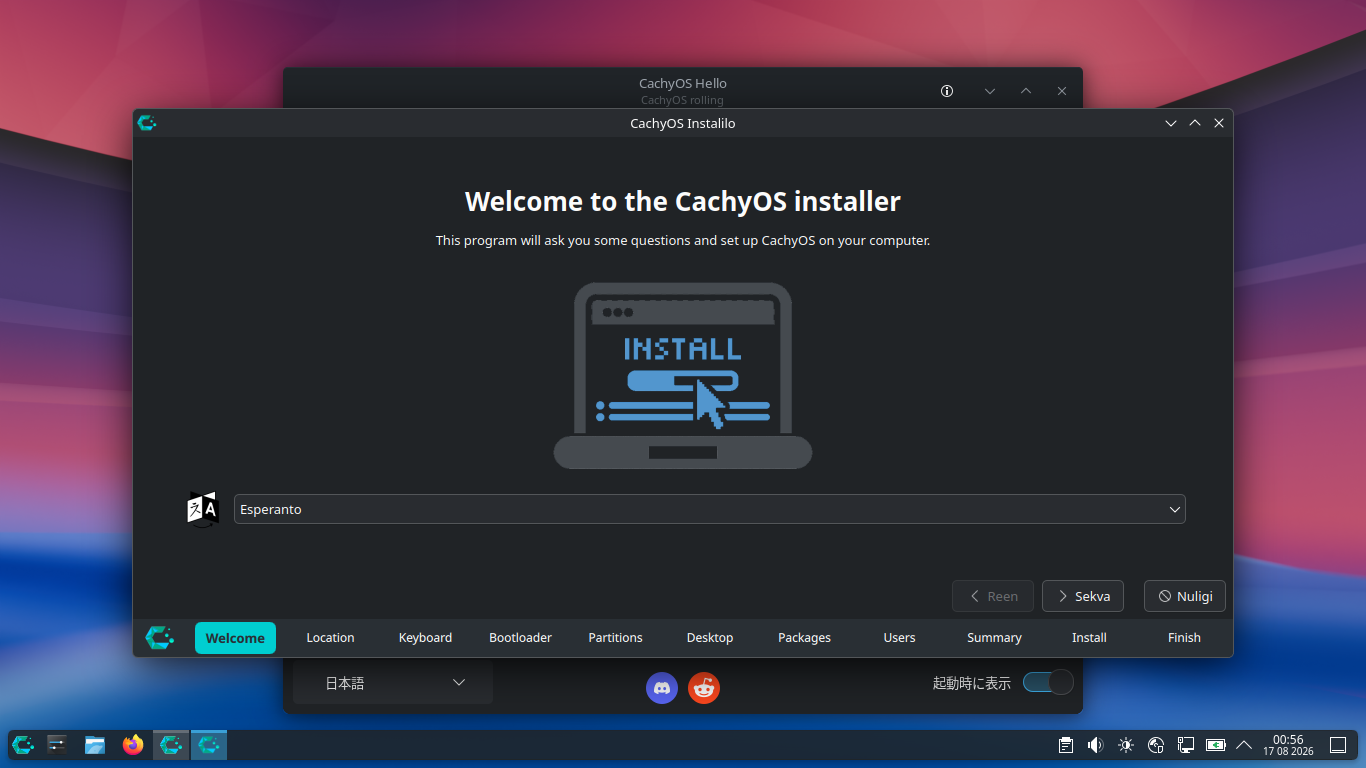Open the clipboard tray icon
1366x768 pixels.
[x=1066, y=745]
